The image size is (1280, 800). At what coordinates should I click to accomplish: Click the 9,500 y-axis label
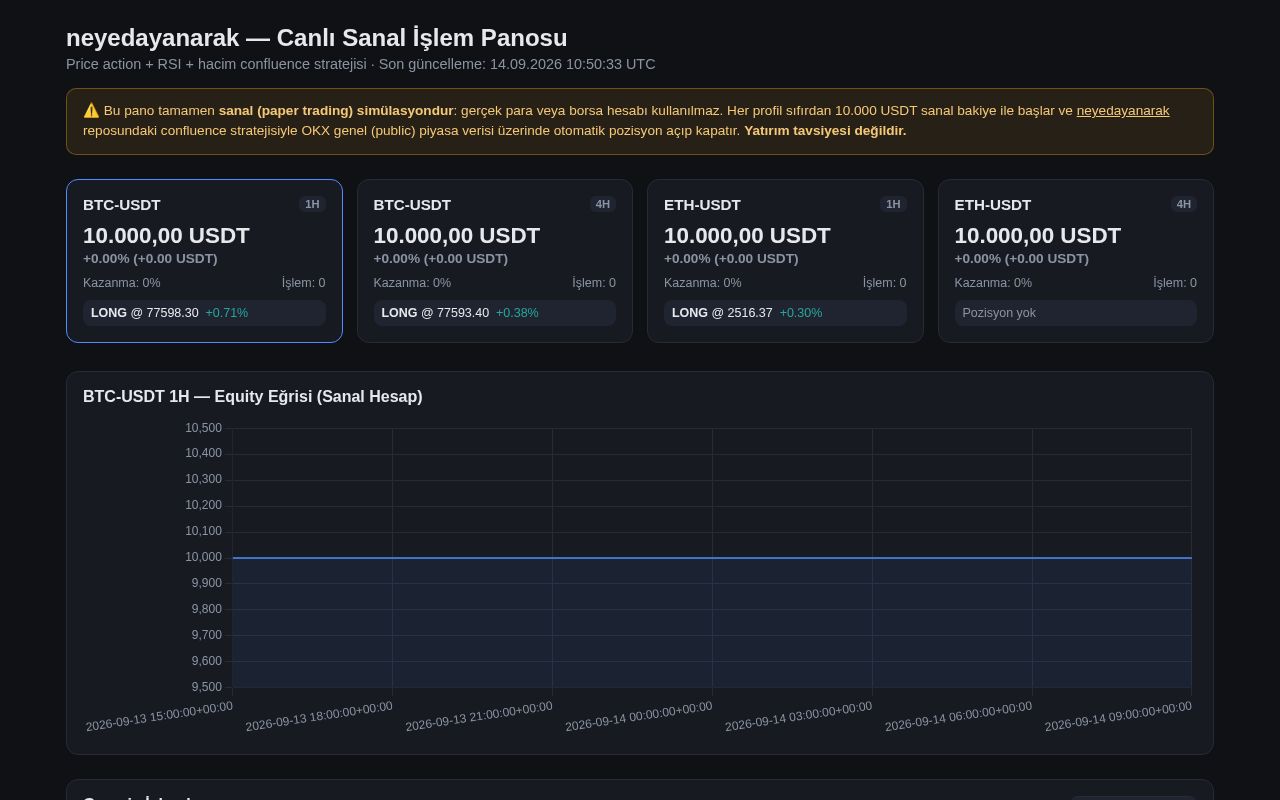(207, 687)
